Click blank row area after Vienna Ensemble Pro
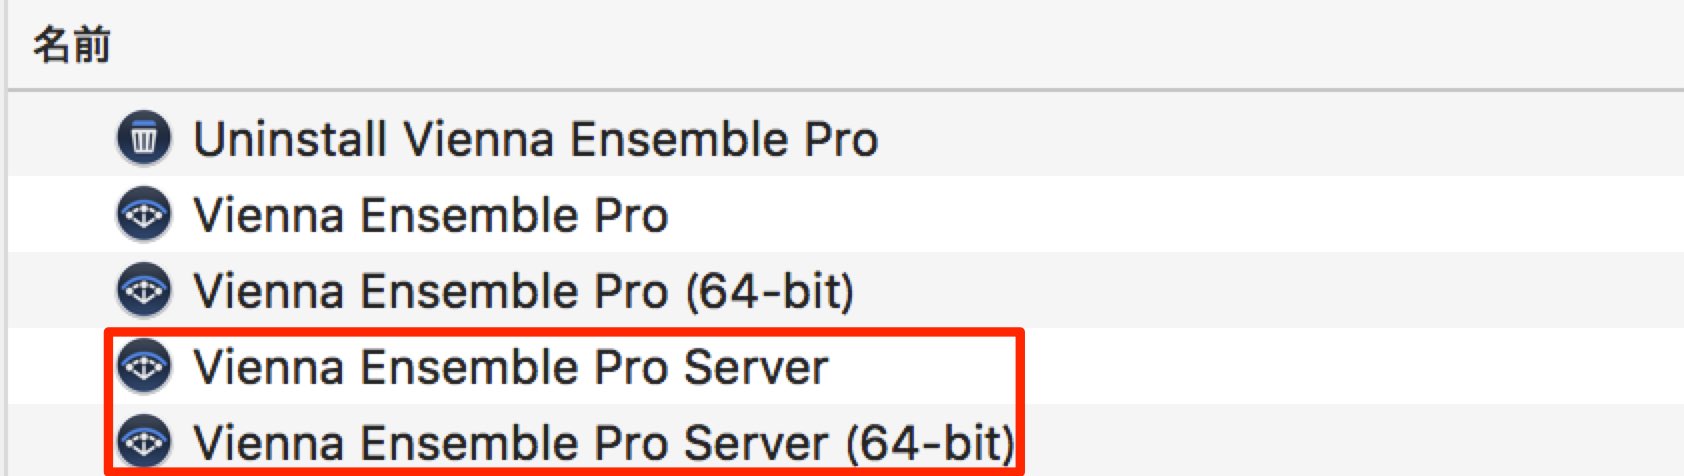The image size is (1684, 476). coord(1175,214)
